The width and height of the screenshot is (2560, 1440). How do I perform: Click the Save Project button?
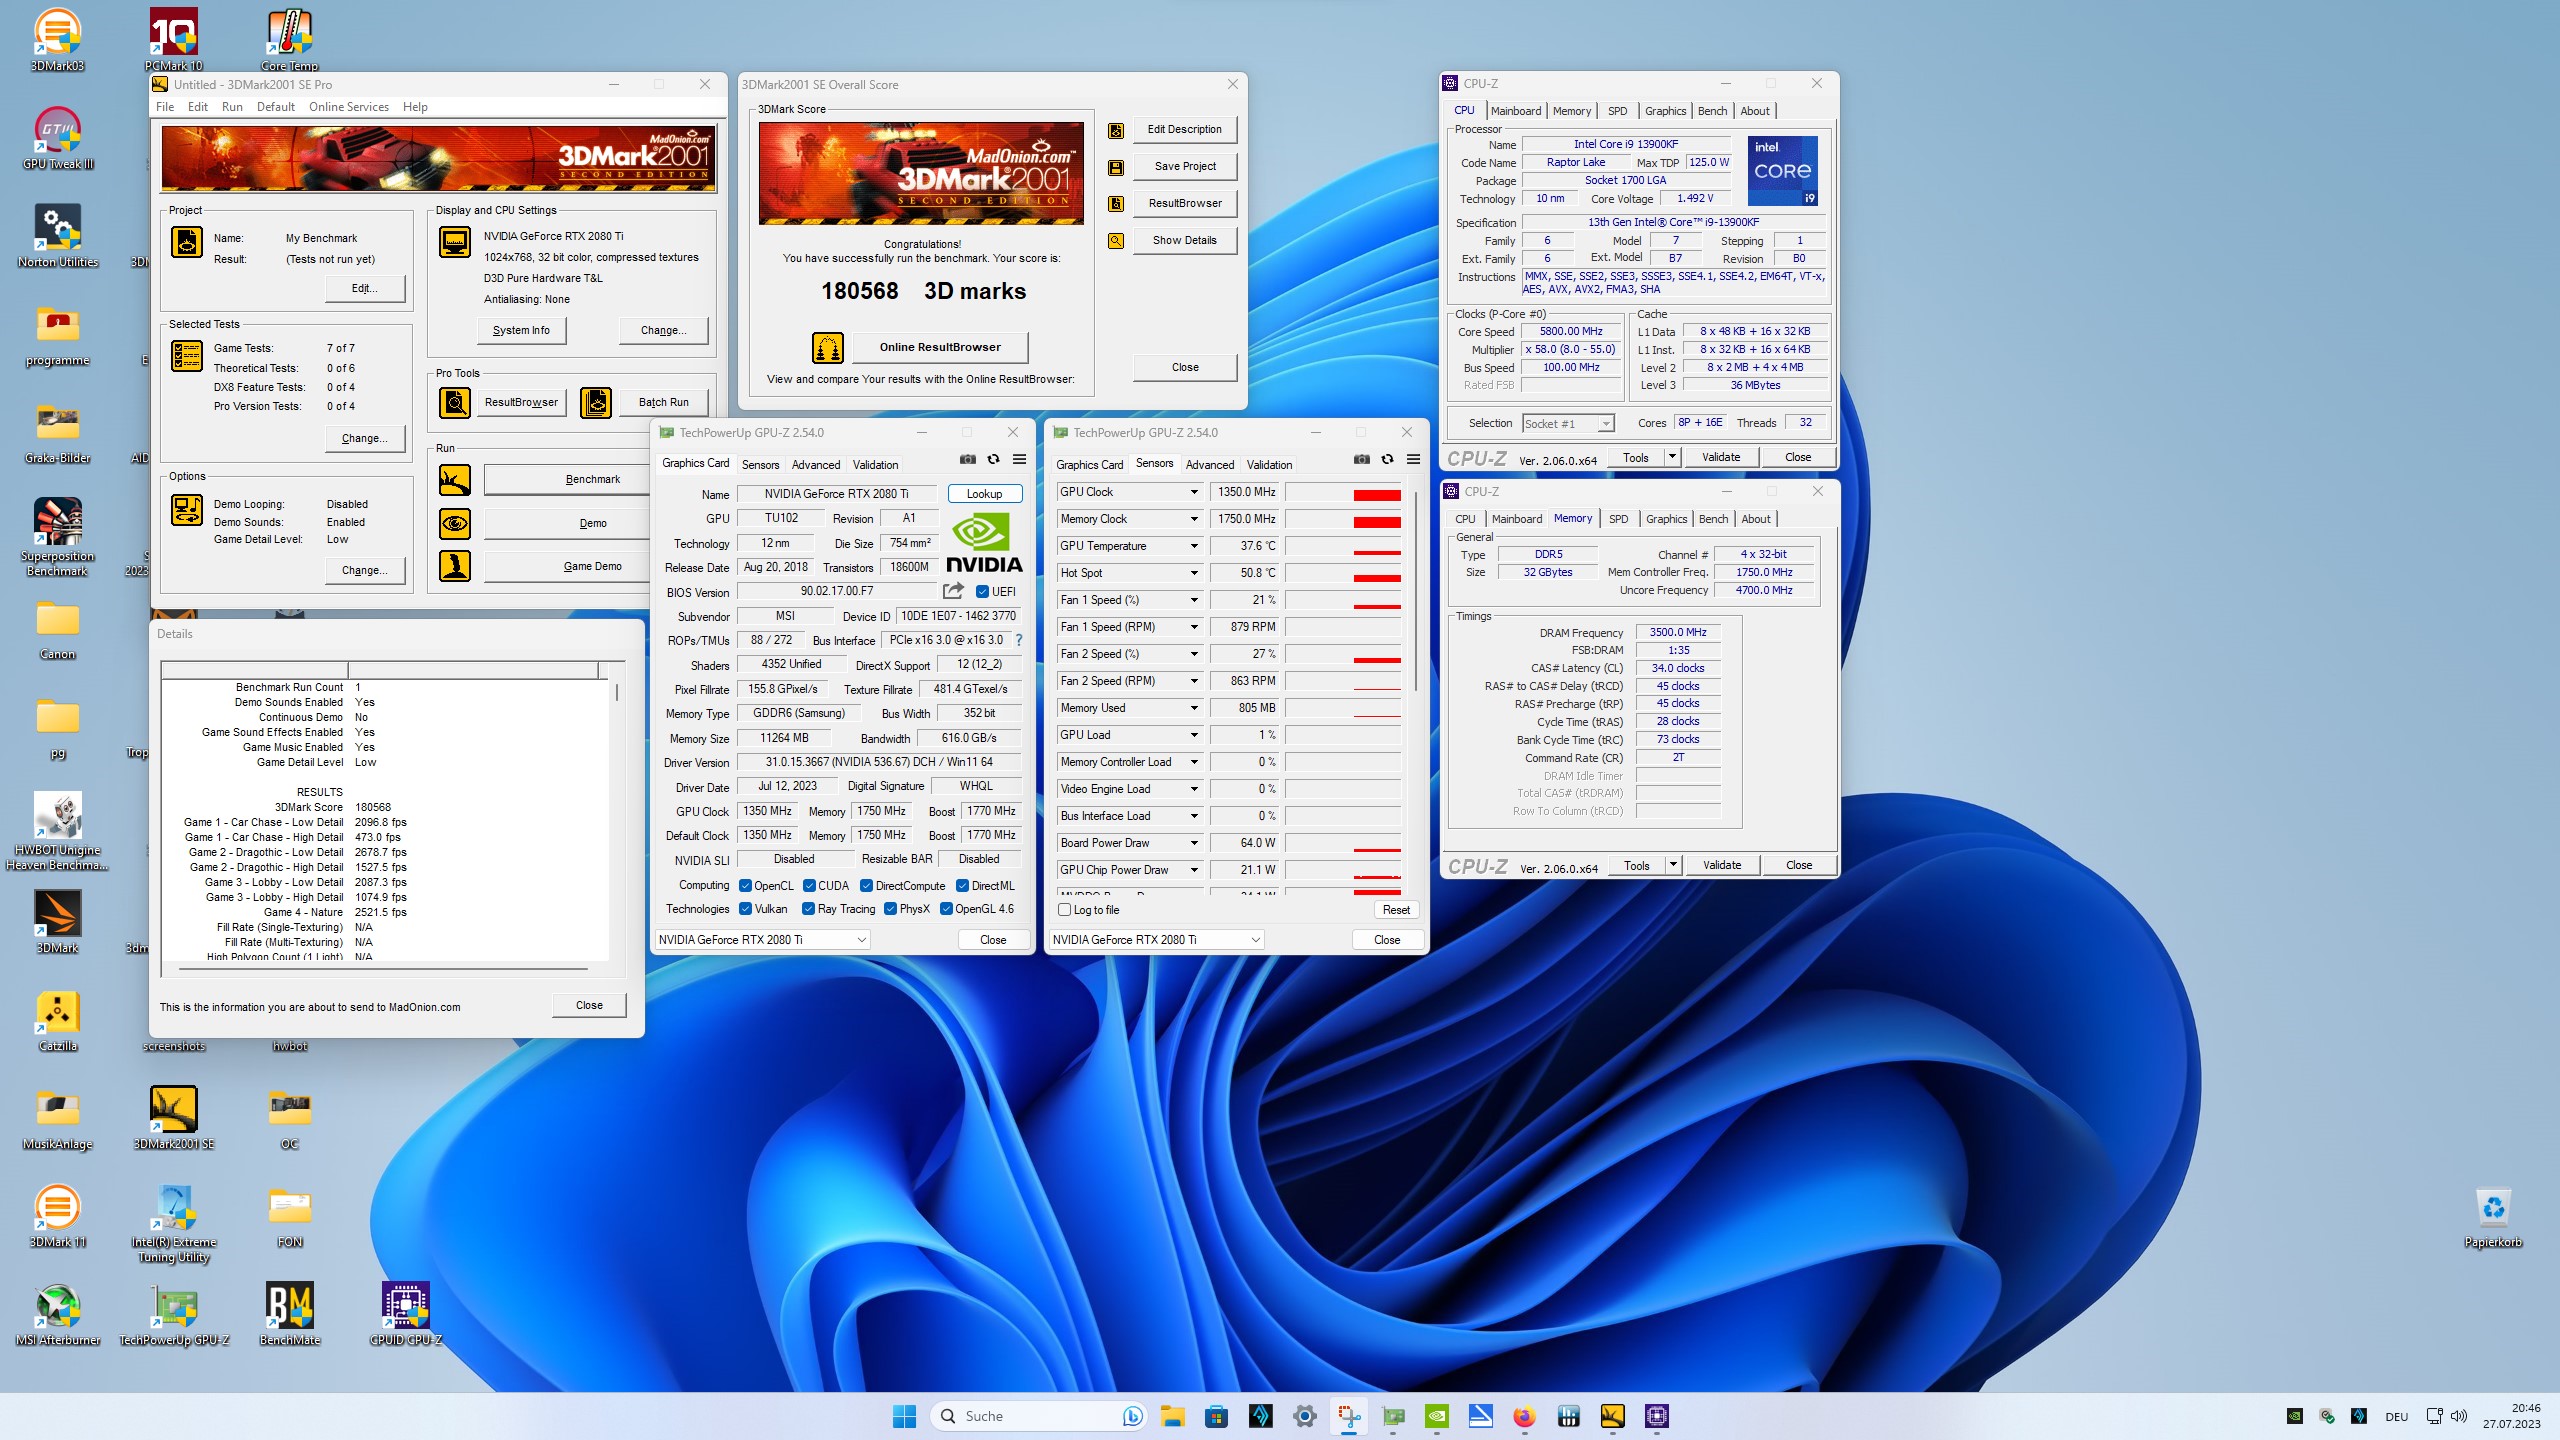coord(1185,166)
